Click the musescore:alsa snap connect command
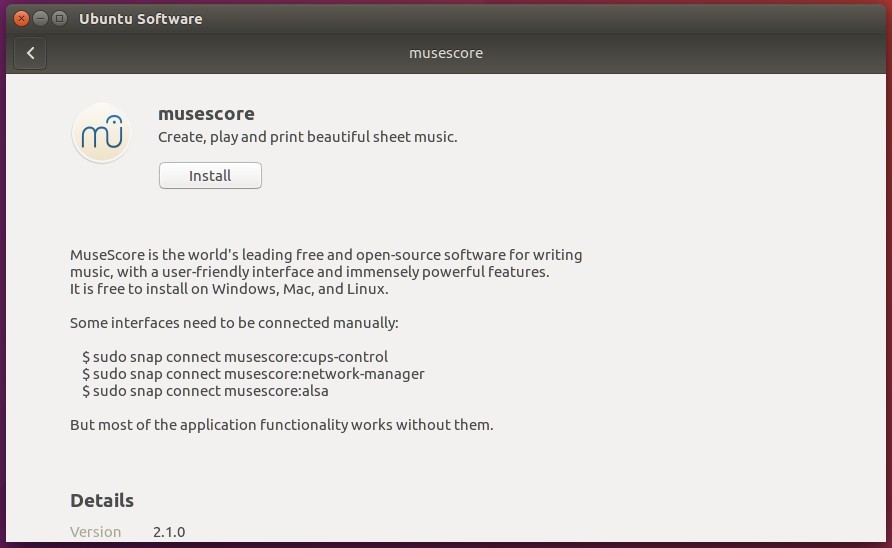The height and width of the screenshot is (548, 892). coord(205,391)
